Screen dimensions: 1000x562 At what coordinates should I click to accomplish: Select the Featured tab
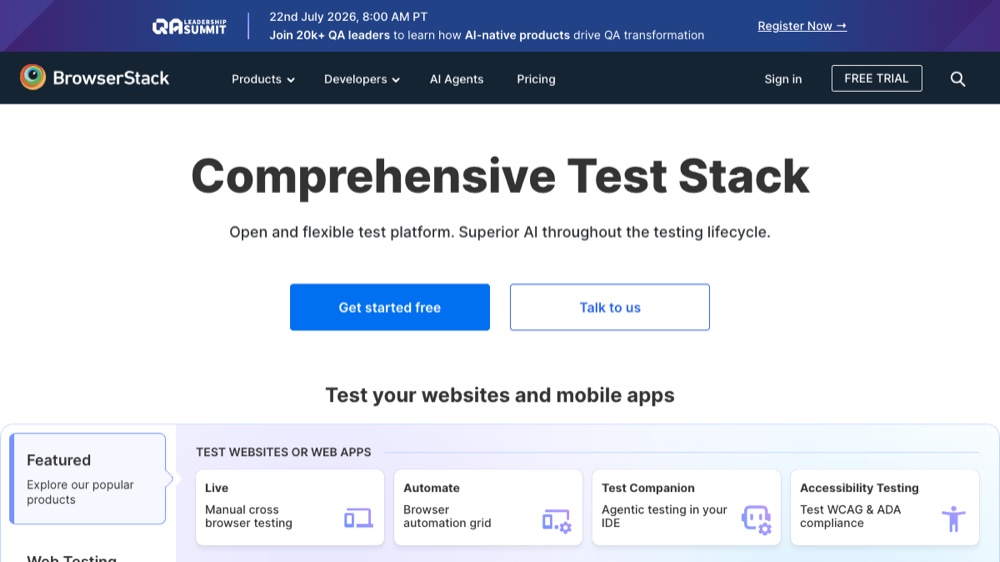[88, 478]
